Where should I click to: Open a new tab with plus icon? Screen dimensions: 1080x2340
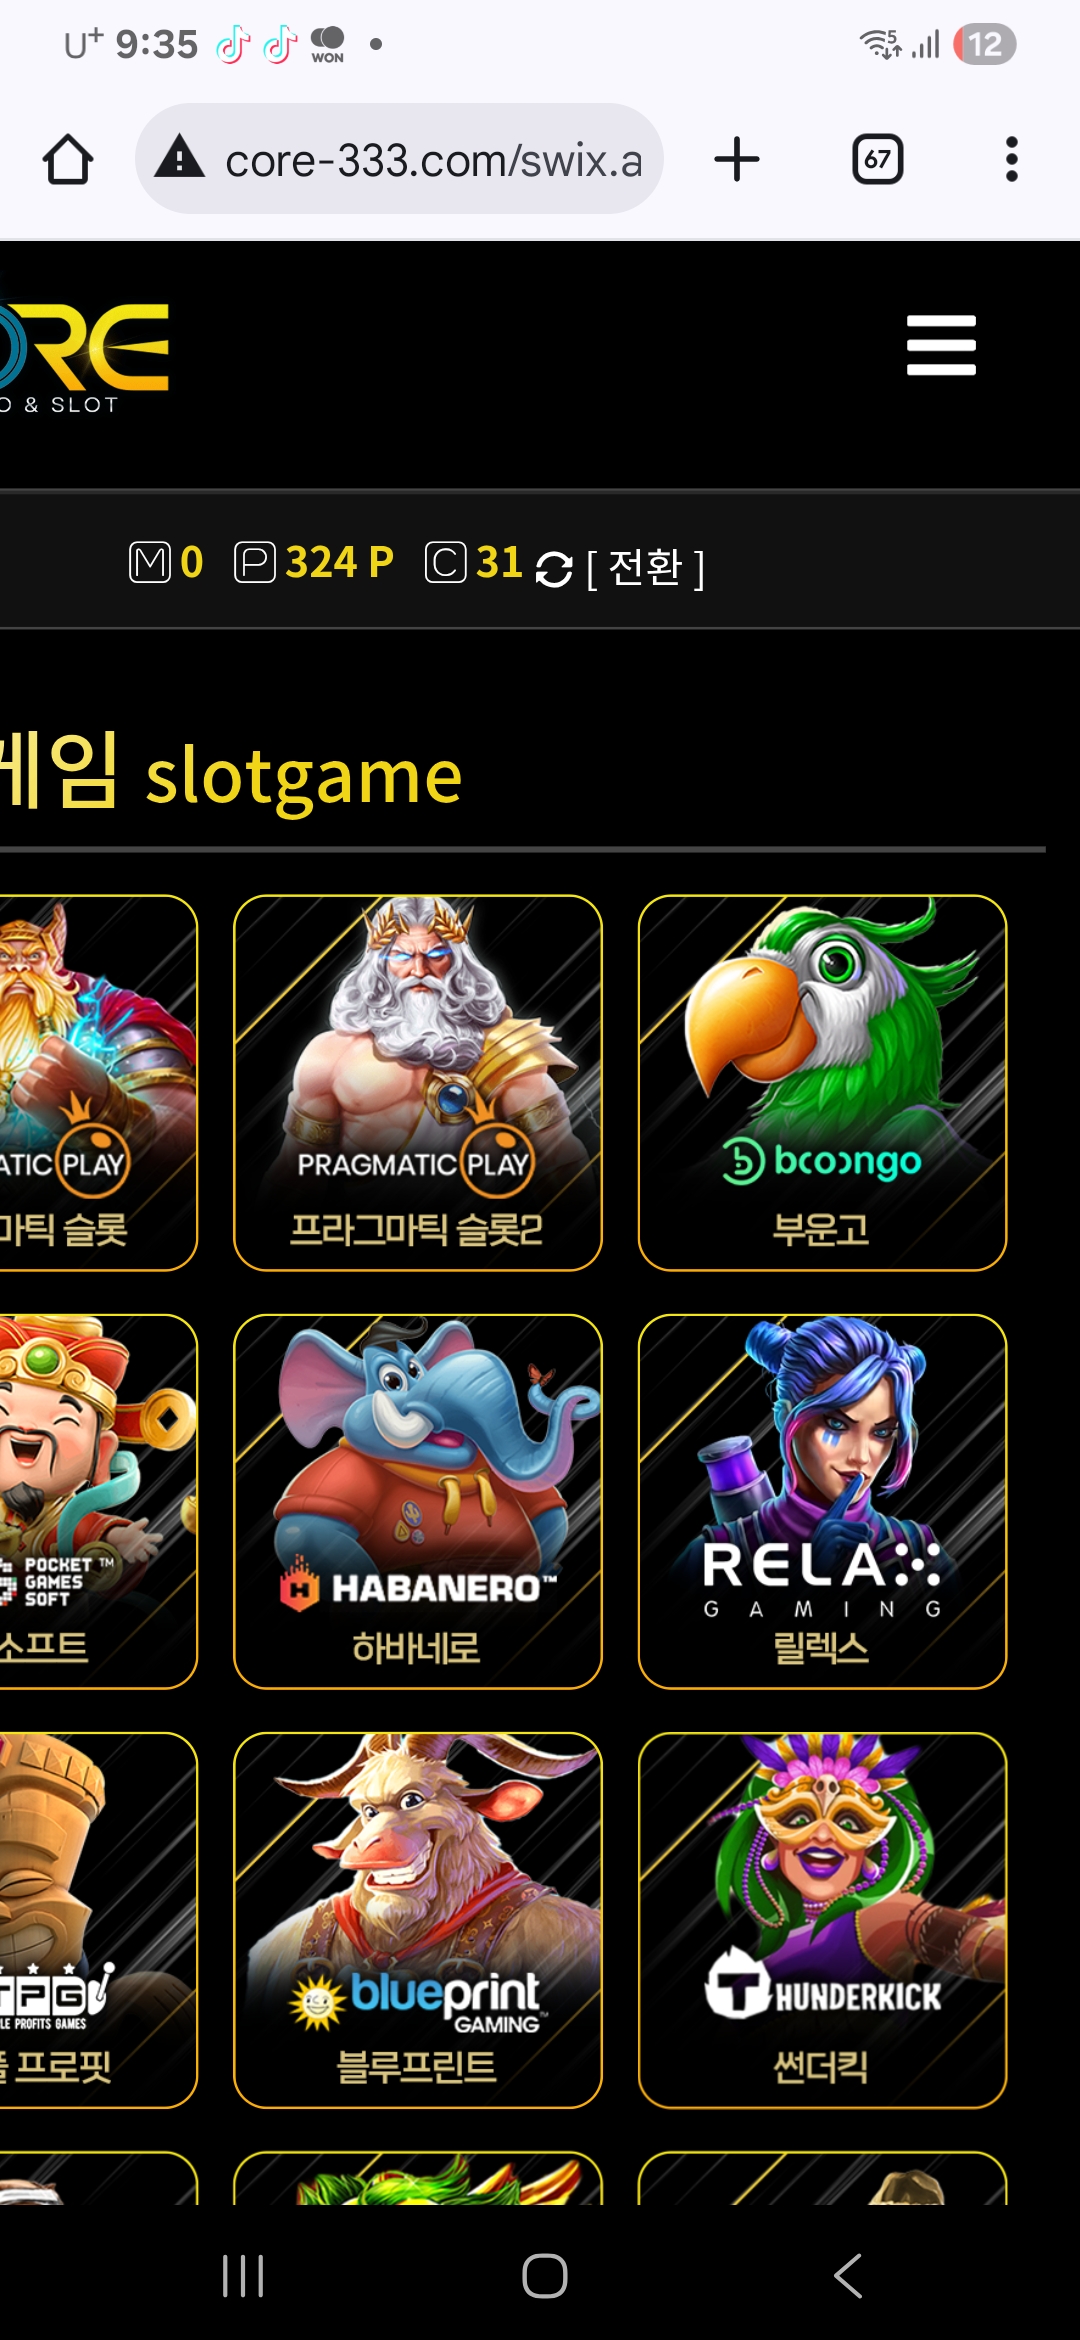737,159
